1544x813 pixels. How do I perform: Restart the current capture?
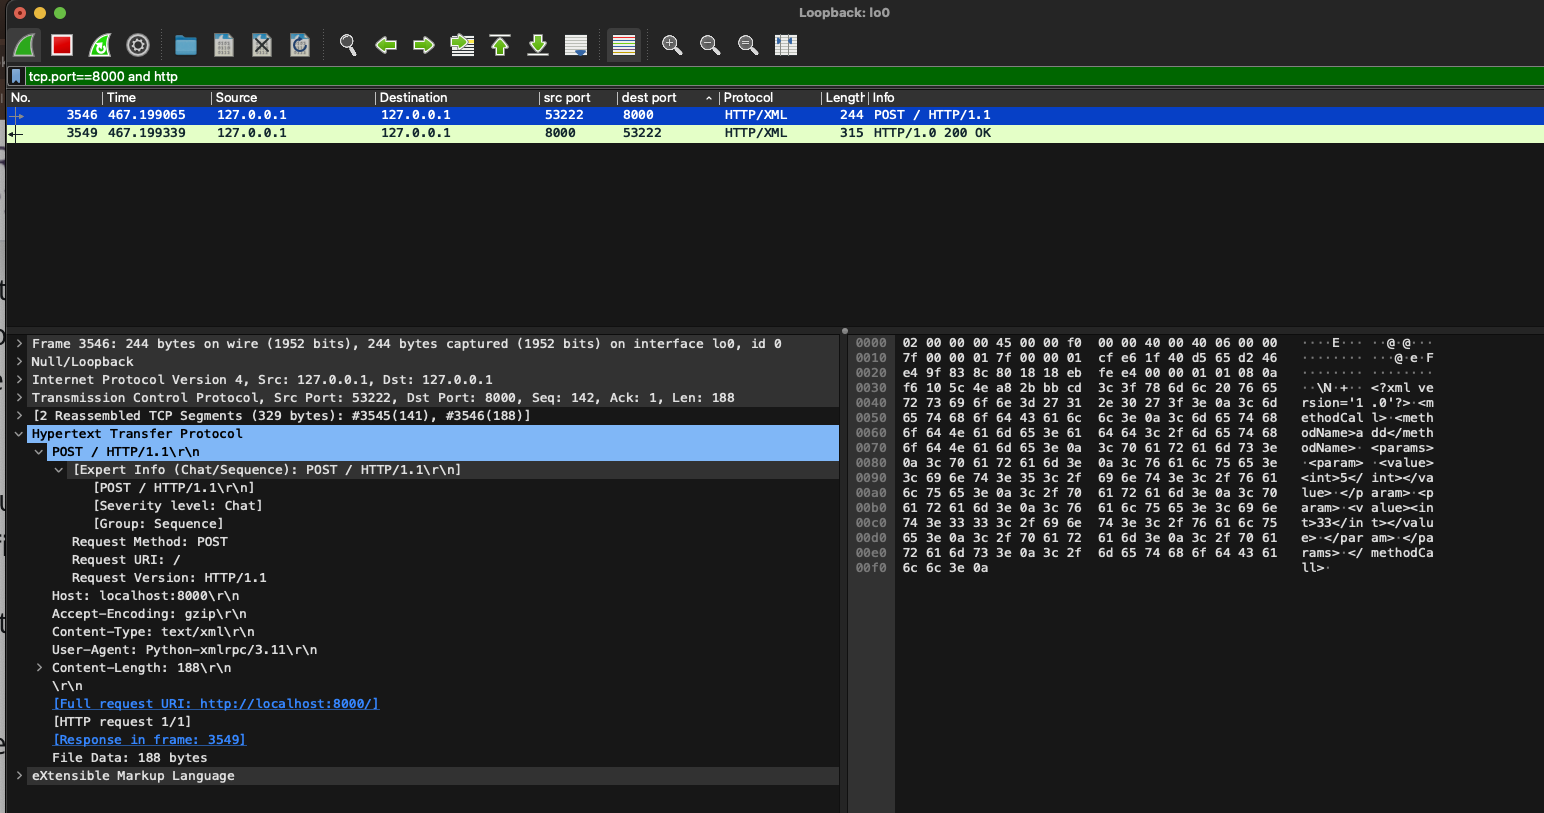(99, 45)
